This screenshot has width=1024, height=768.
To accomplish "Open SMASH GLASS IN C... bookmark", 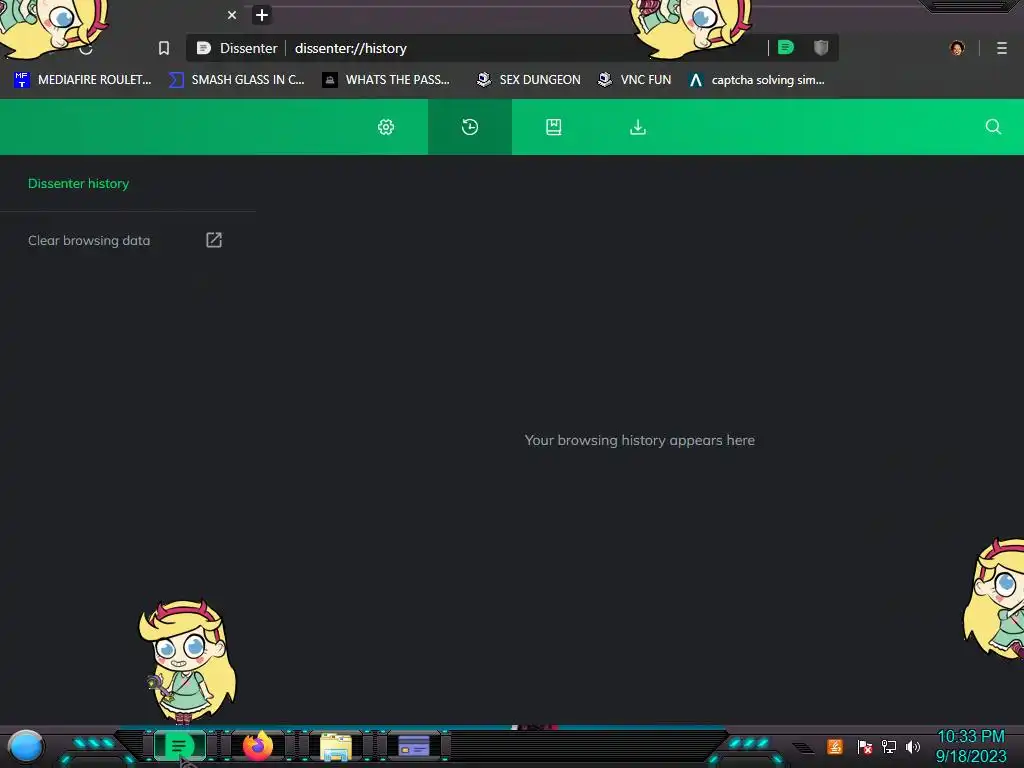I will (x=236, y=80).
